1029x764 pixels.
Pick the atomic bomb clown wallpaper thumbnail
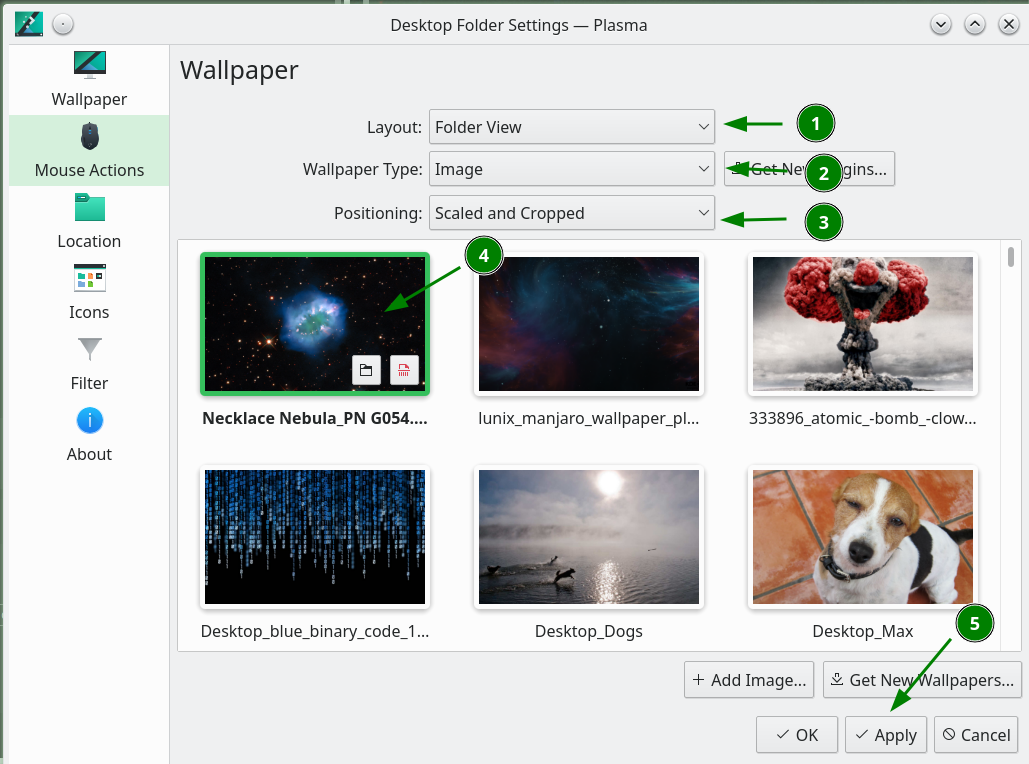tap(862, 323)
